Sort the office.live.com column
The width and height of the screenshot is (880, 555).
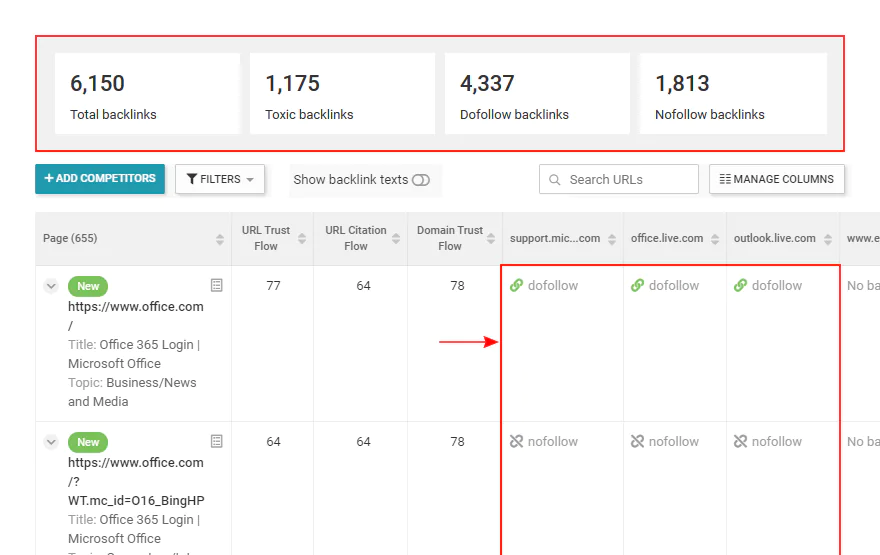(714, 239)
